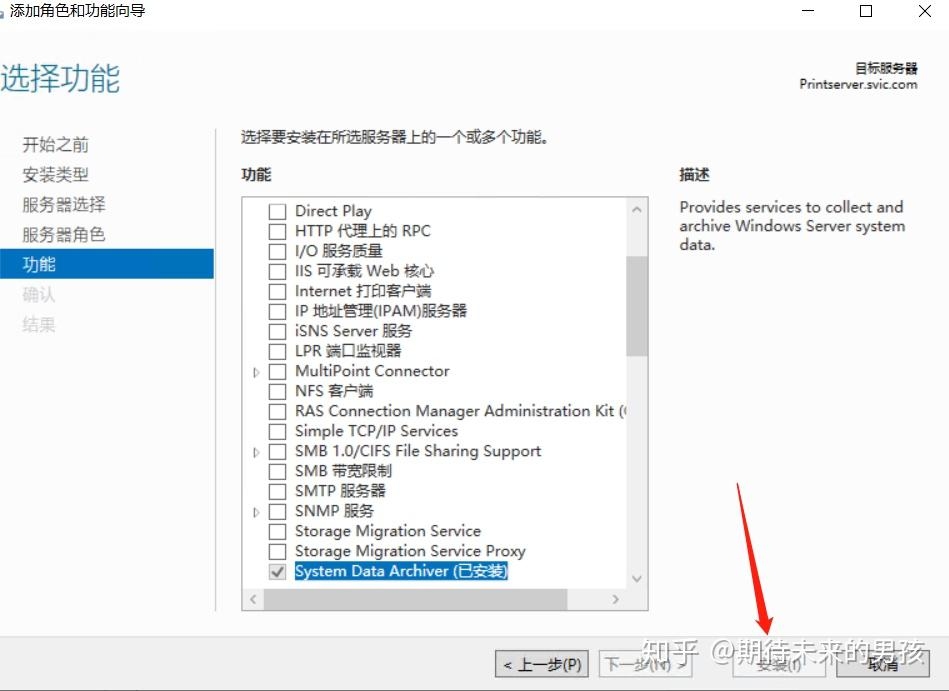Enable the IP 地址管理(IPAM)服务器 feature
The height and width of the screenshot is (691, 949).
(x=277, y=311)
